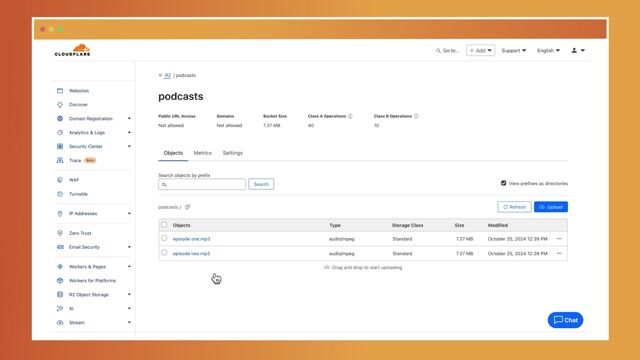Open the Chat button
Image resolution: width=640 pixels, height=360 pixels.
click(565, 320)
